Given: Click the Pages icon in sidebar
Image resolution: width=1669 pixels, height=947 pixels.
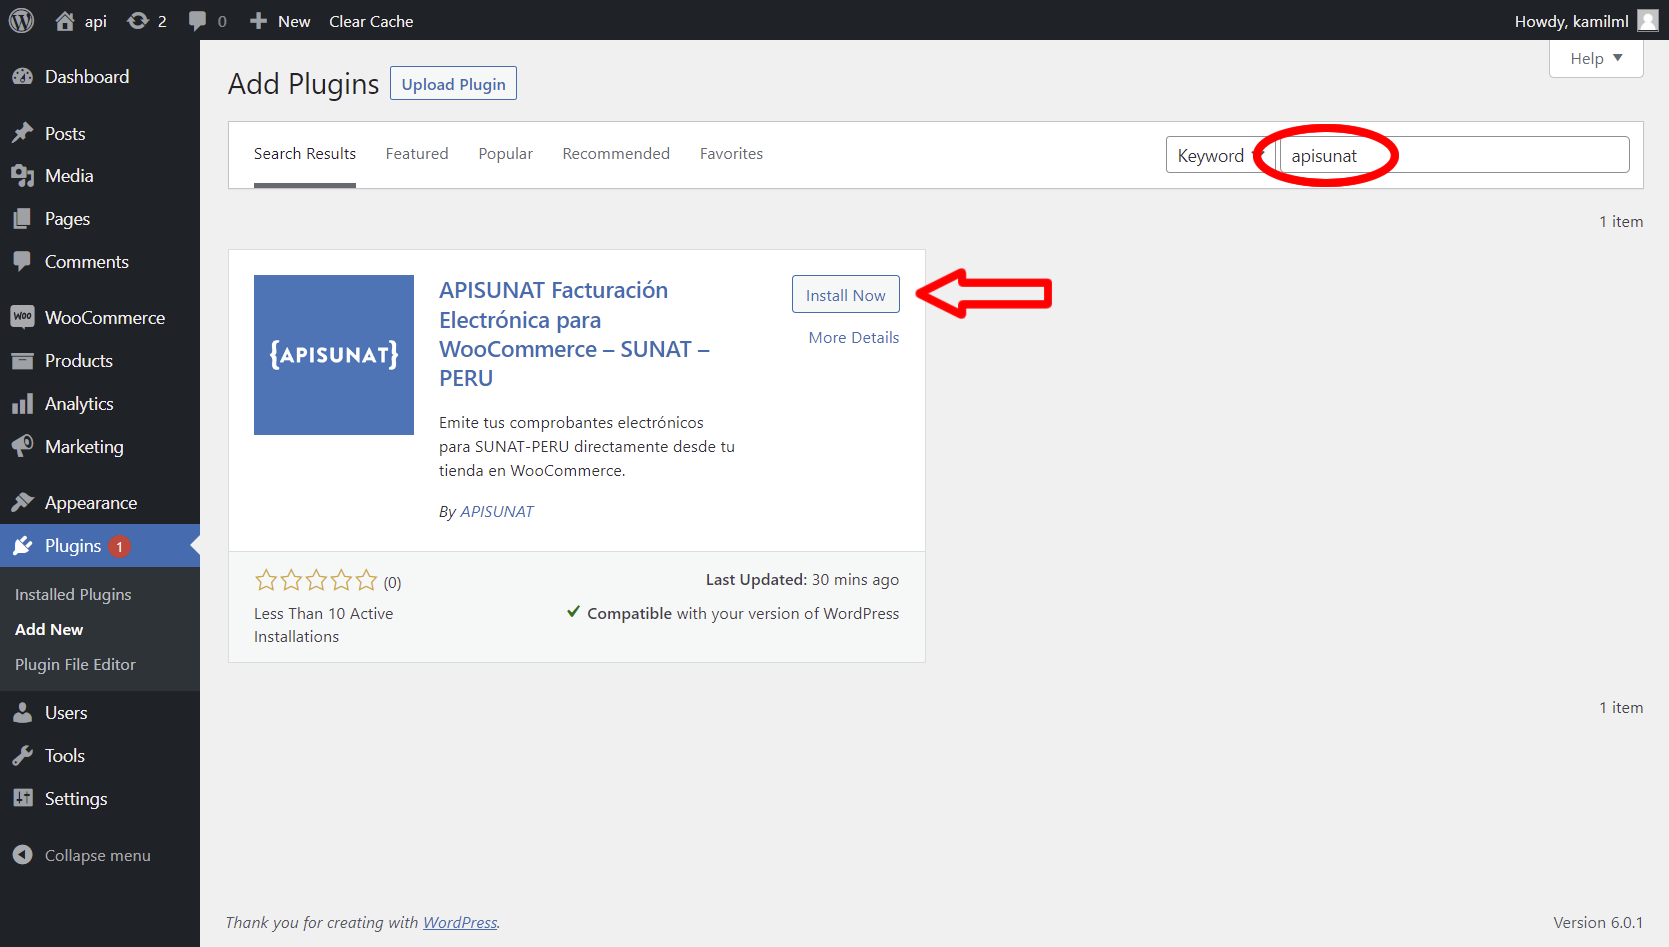Looking at the screenshot, I should click(x=22, y=219).
